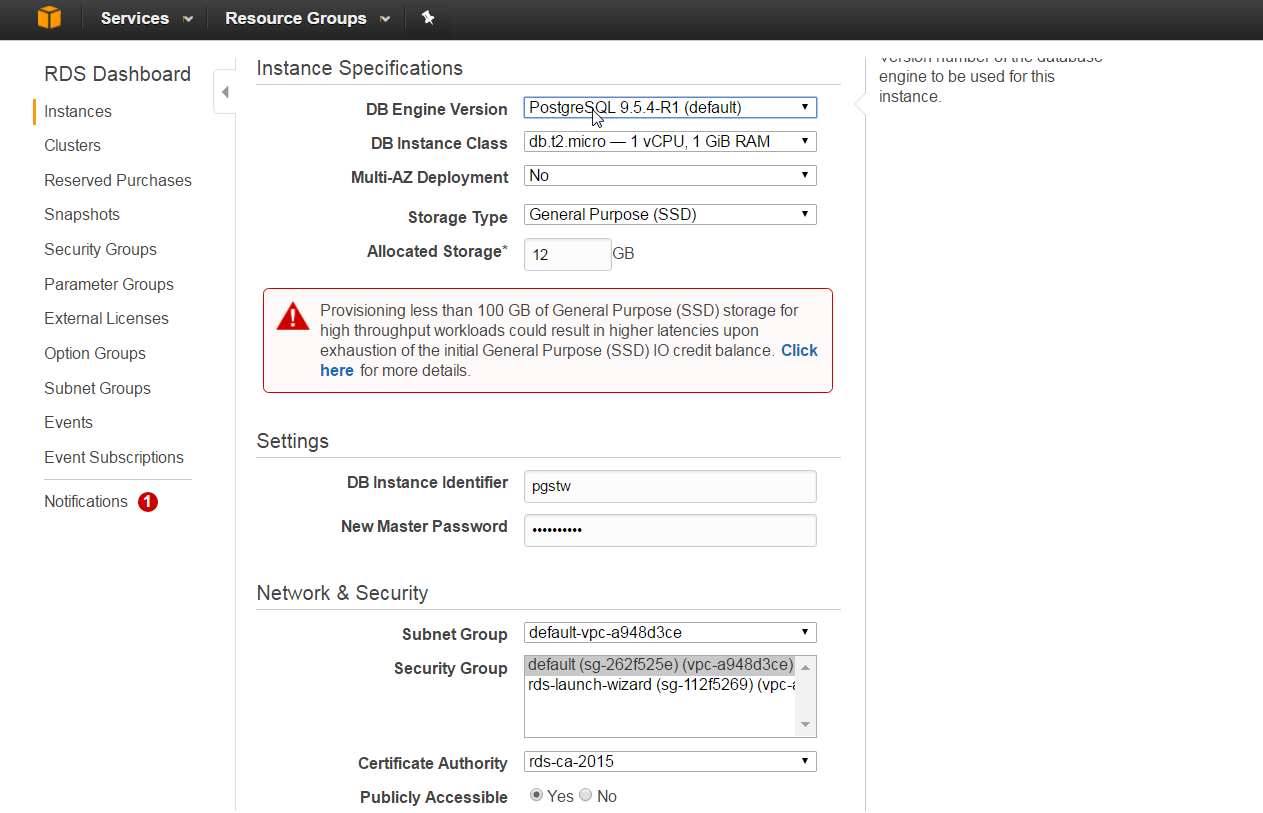The width and height of the screenshot is (1263, 813).
Task: Go to RDS Dashboard
Action: [117, 74]
